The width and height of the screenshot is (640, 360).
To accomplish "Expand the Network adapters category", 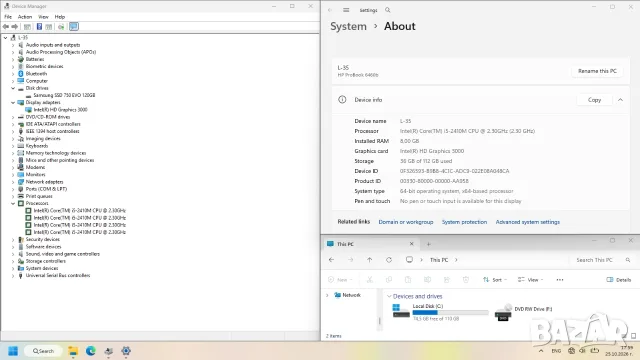I will tap(13, 182).
